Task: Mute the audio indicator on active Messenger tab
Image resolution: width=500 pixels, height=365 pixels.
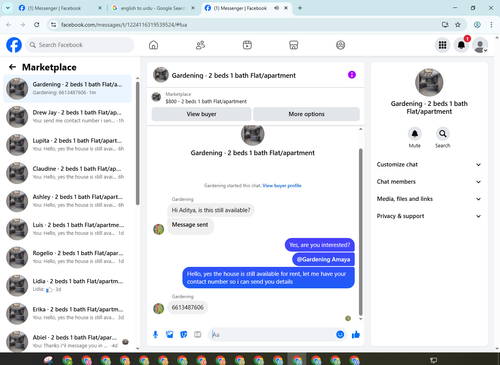Action: click(x=276, y=8)
